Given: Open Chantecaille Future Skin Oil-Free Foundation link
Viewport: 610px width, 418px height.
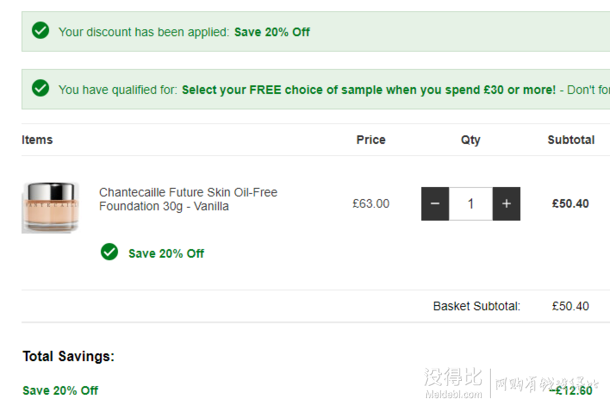Looking at the screenshot, I should [188, 199].
